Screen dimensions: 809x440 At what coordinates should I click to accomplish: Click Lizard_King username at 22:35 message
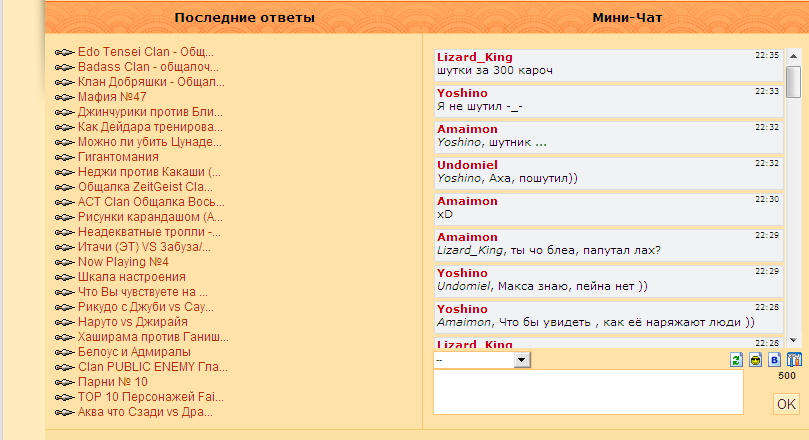pos(475,57)
